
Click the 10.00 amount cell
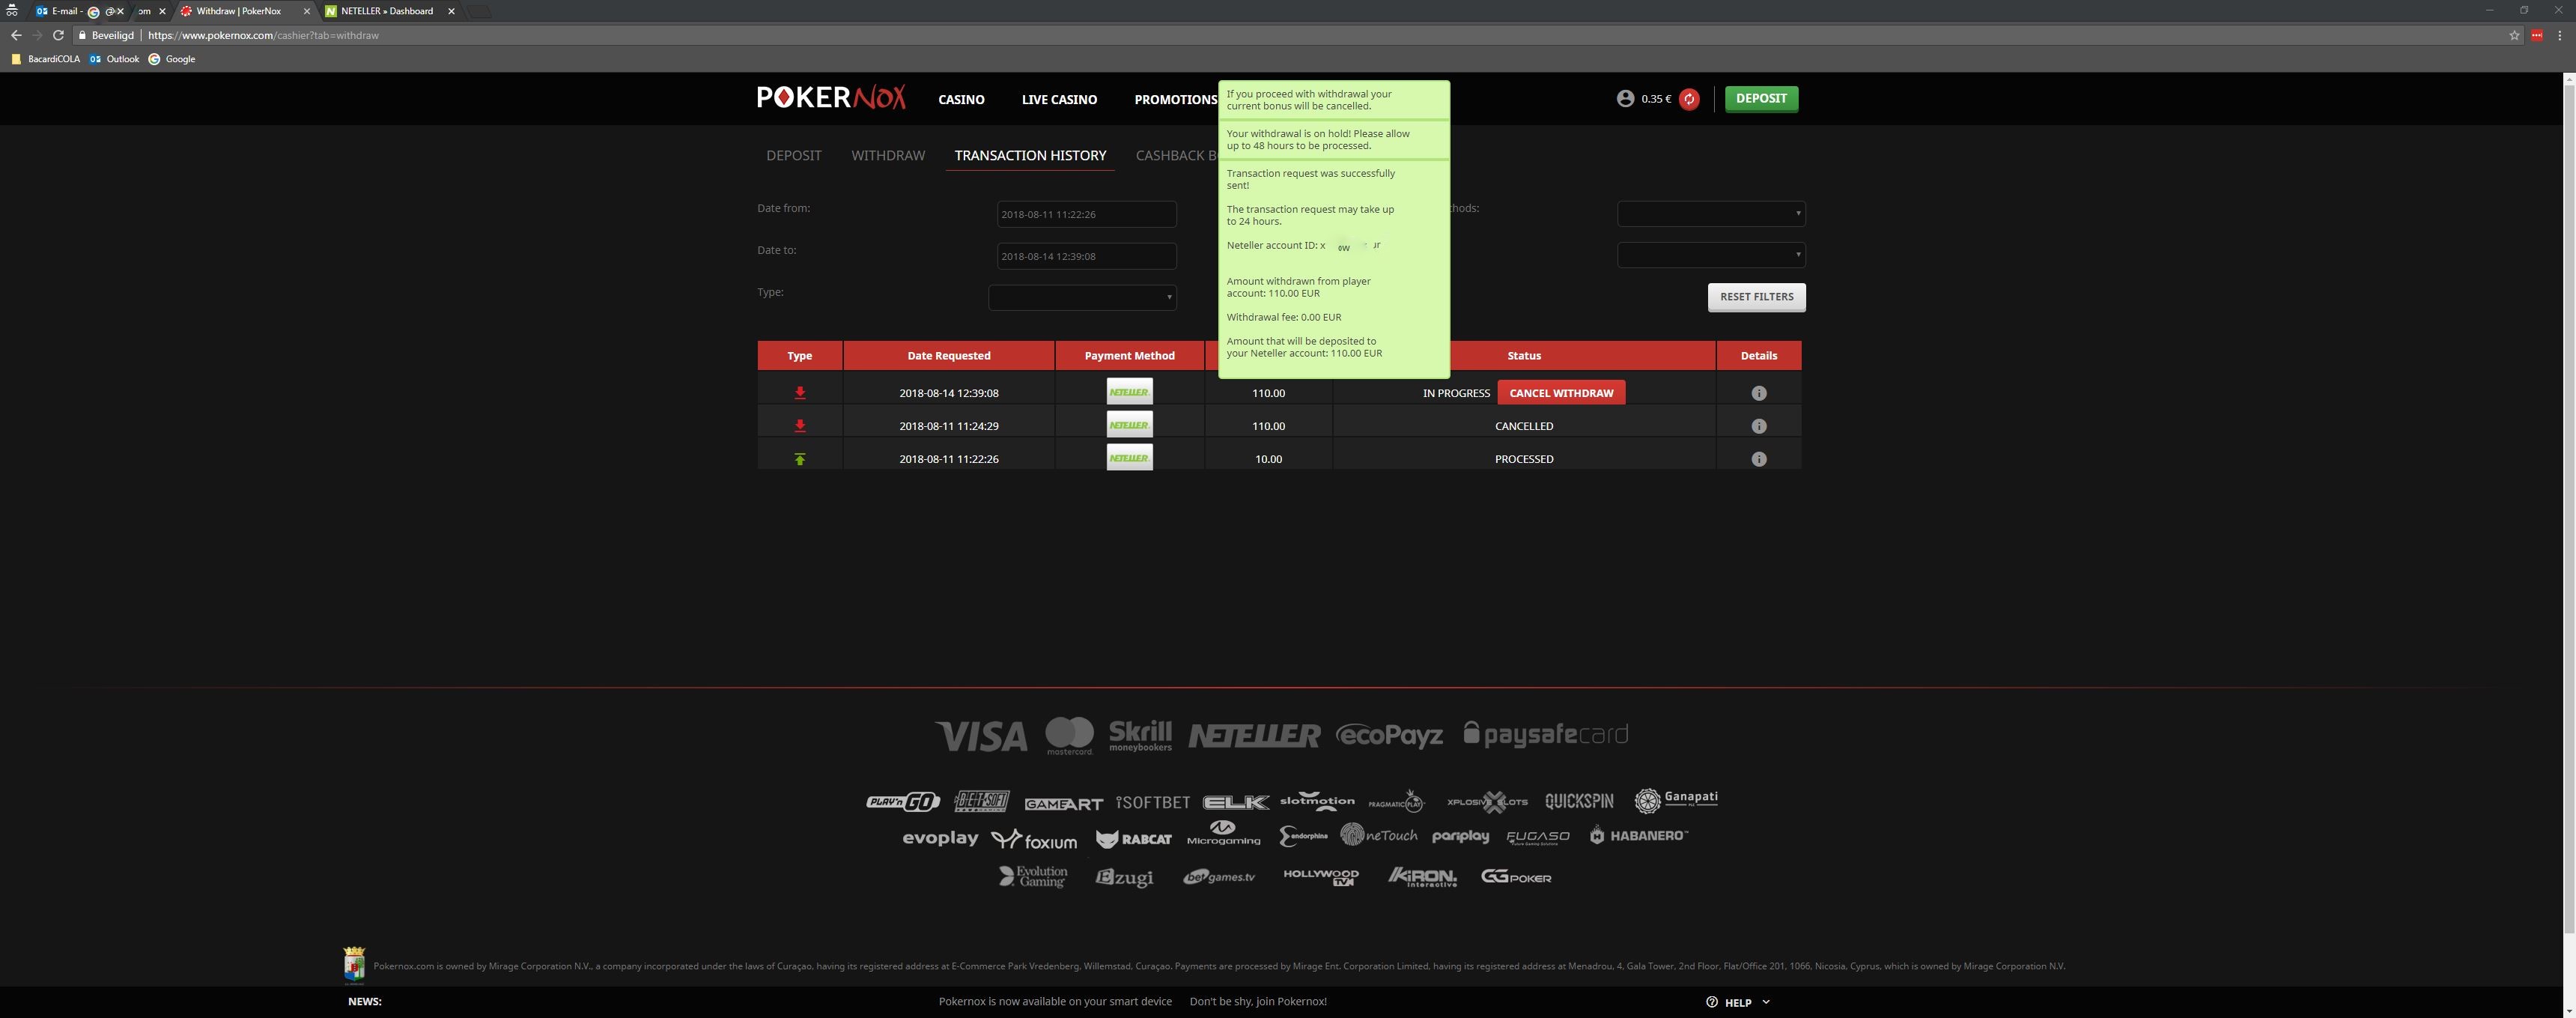click(x=1268, y=459)
